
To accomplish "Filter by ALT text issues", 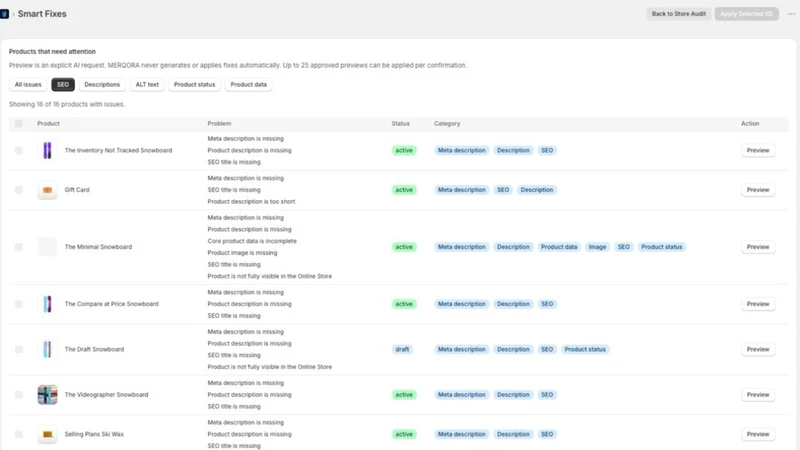I will pos(147,85).
